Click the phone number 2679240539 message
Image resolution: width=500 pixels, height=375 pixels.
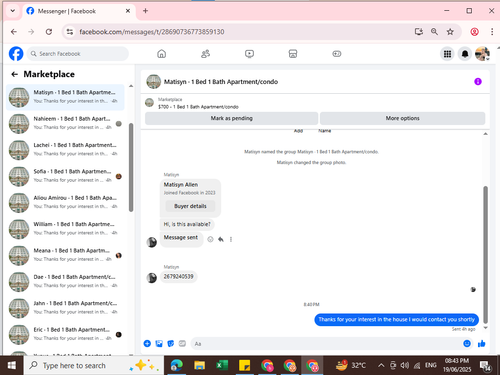coord(178,277)
